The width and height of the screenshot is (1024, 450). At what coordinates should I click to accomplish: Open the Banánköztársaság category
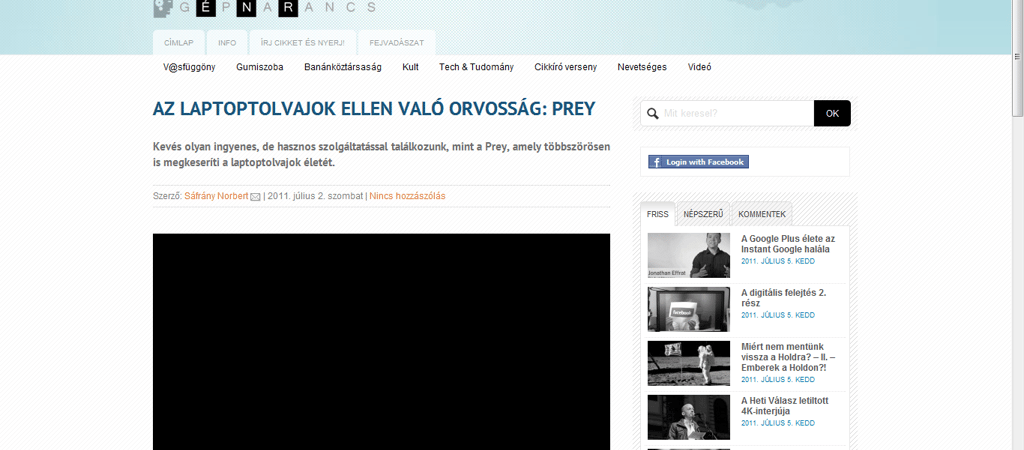[343, 67]
